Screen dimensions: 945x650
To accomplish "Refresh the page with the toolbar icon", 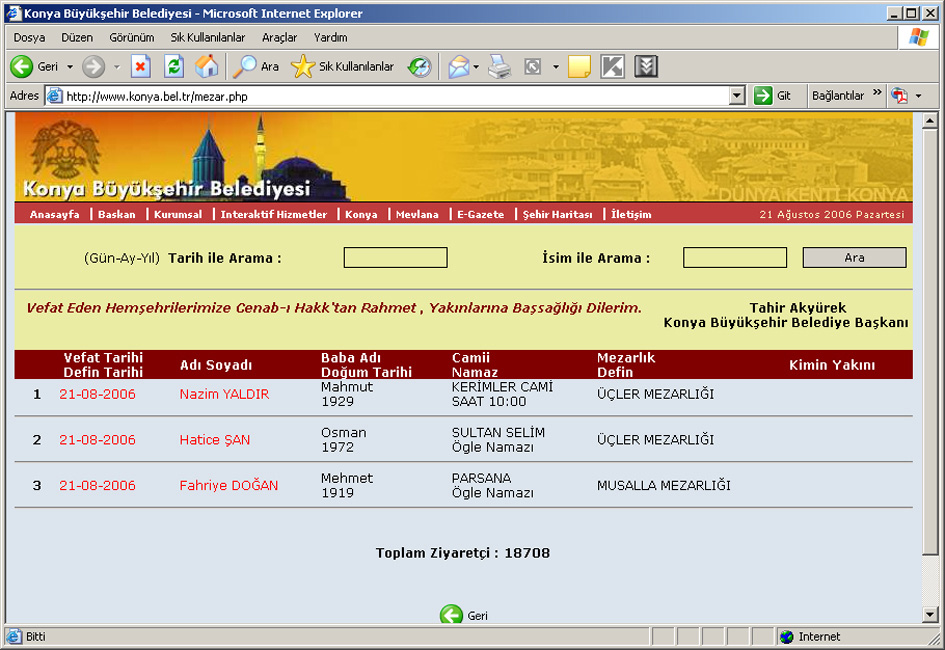I will (x=174, y=66).
